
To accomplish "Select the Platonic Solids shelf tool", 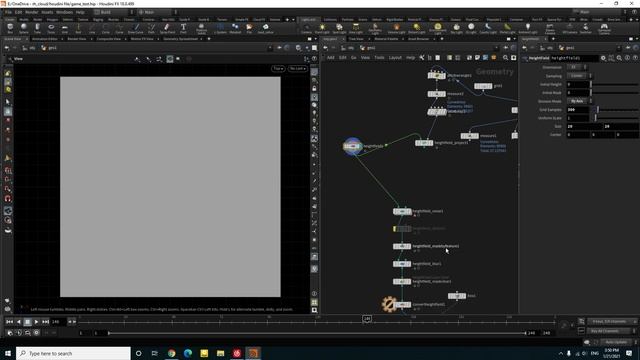I will tap(201, 28).
